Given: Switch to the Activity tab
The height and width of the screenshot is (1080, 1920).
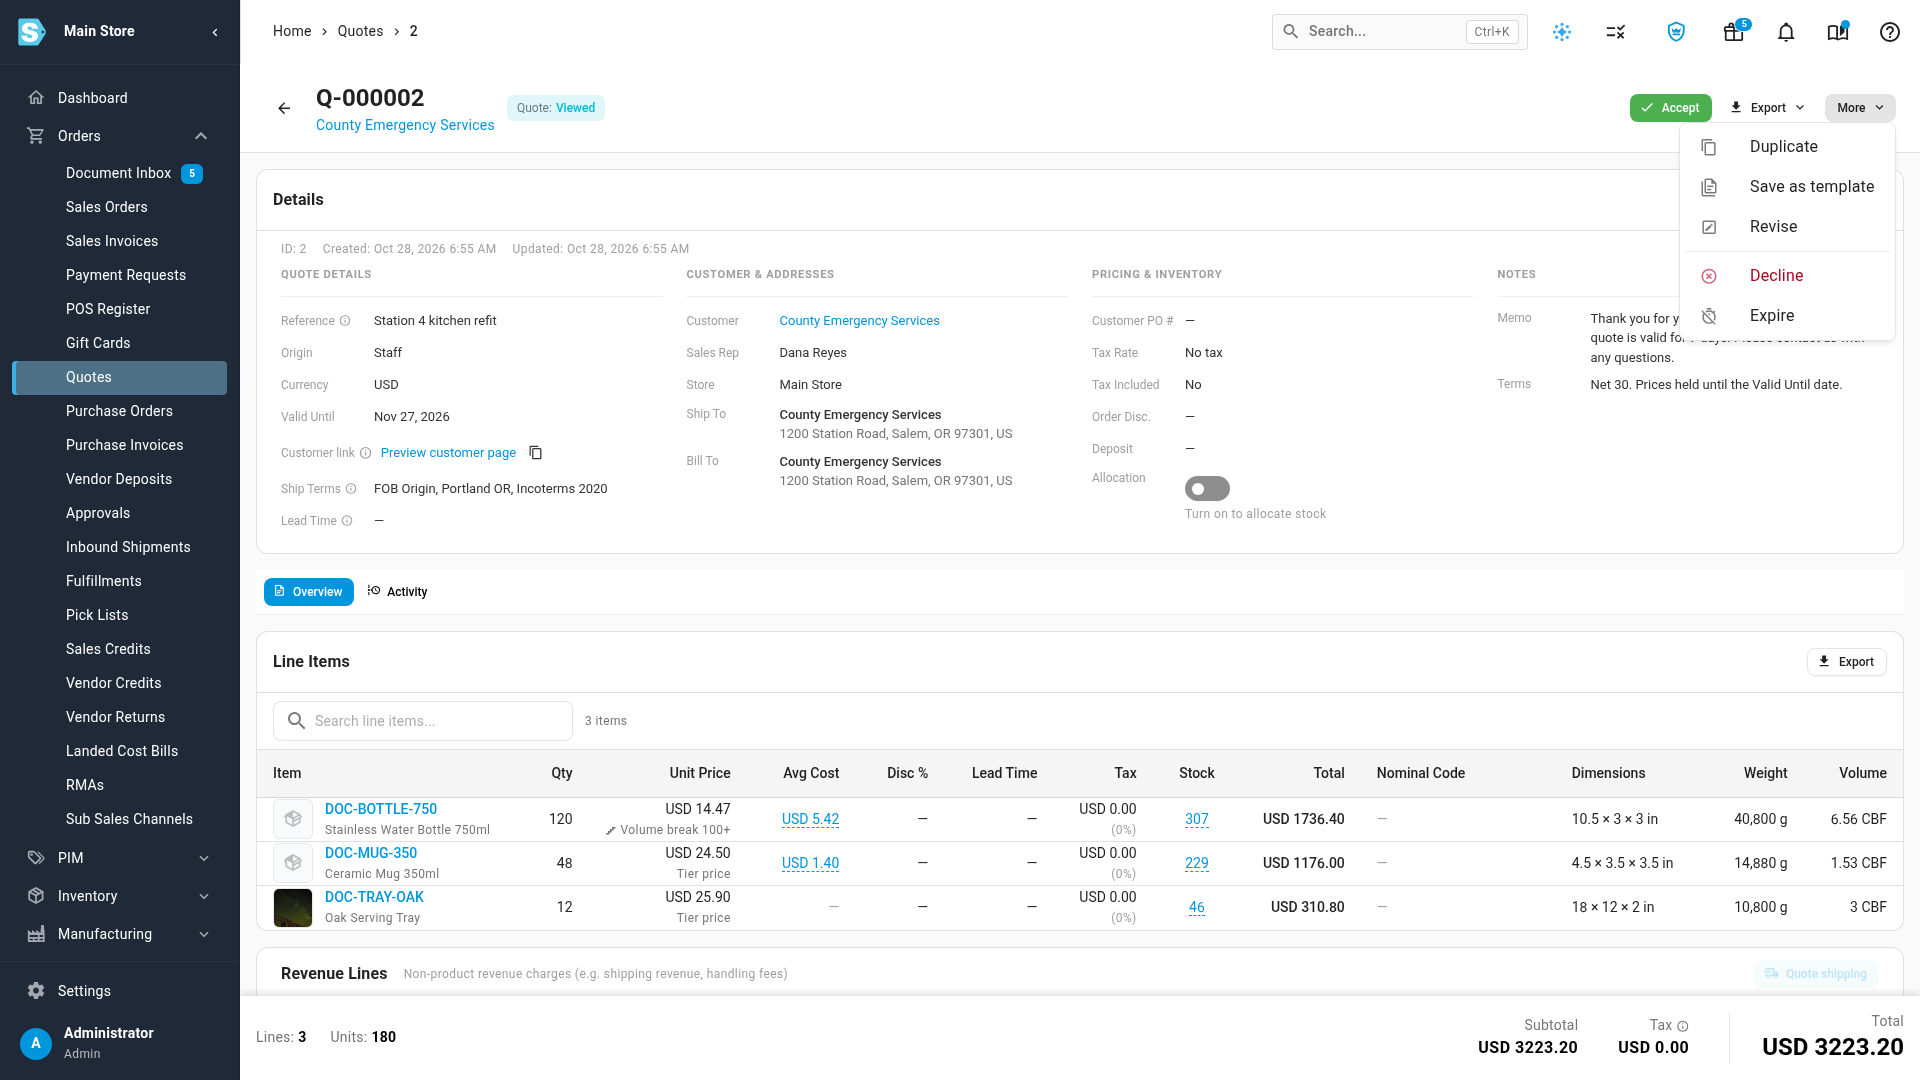Looking at the screenshot, I should coord(397,592).
